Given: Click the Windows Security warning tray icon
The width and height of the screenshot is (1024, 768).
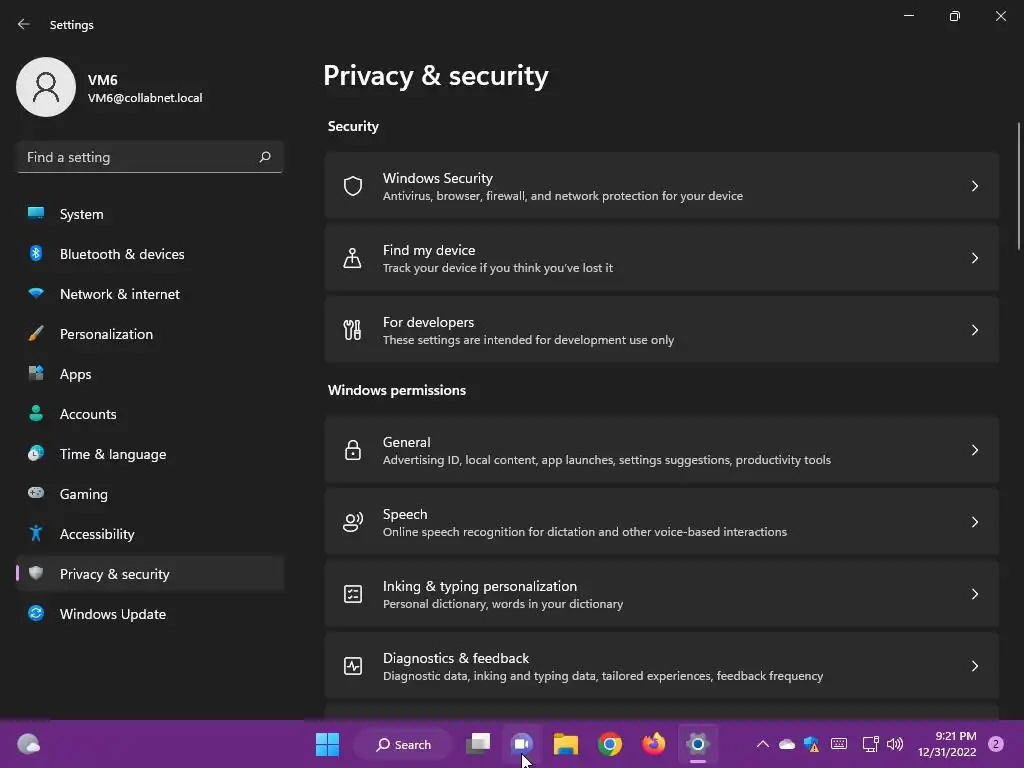Looking at the screenshot, I should coord(812,744).
